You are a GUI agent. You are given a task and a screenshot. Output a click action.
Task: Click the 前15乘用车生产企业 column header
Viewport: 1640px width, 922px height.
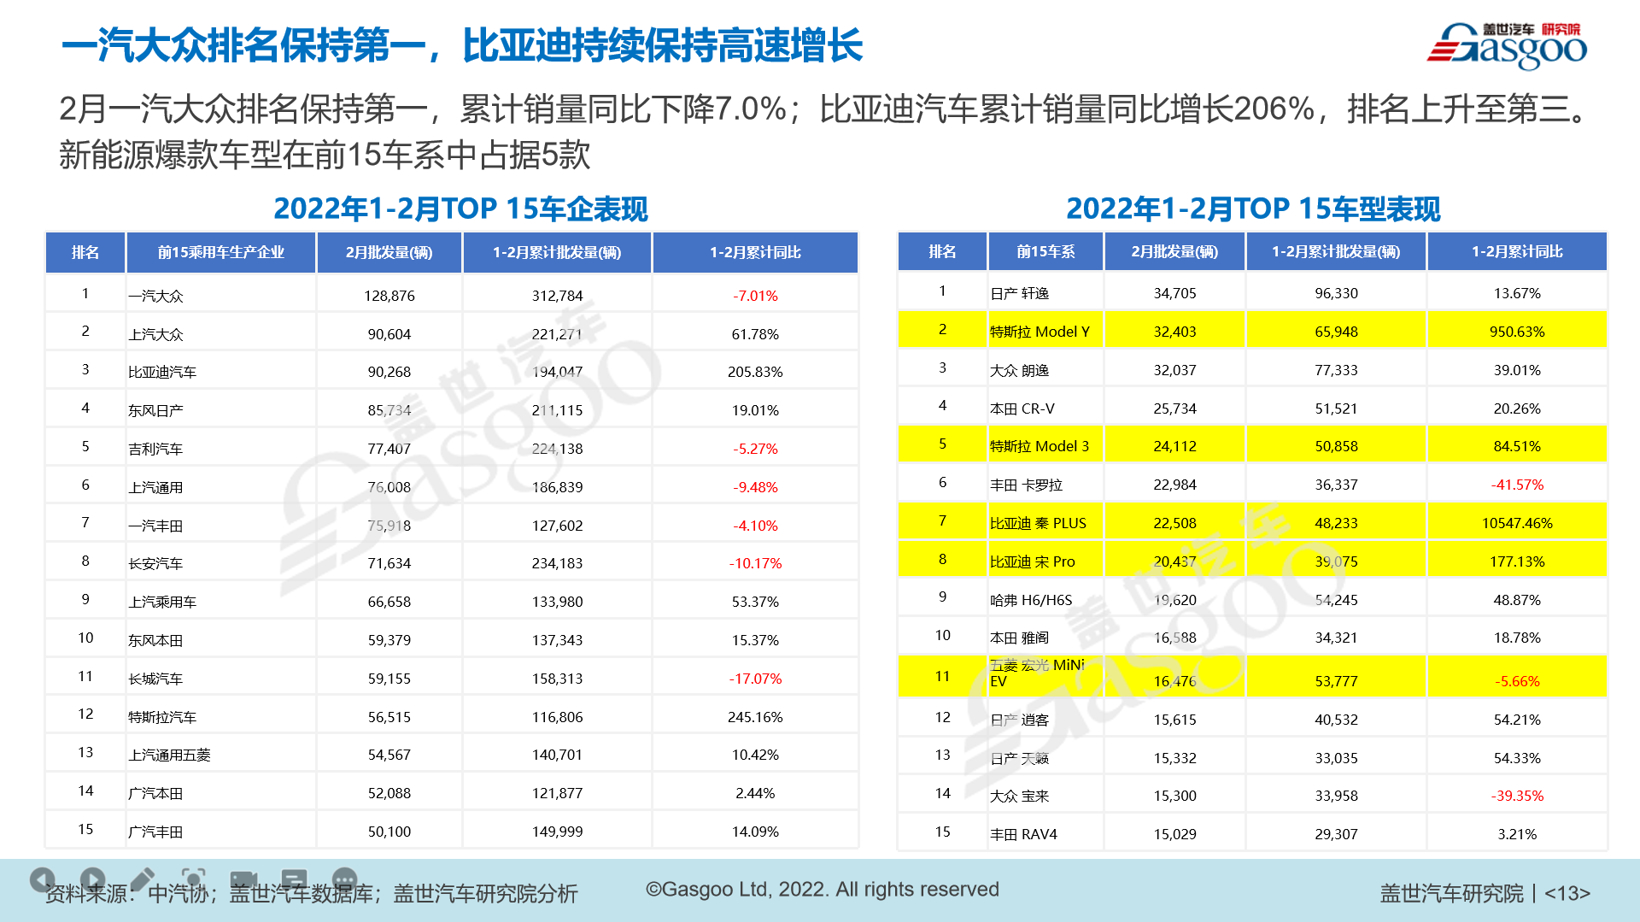point(221,253)
